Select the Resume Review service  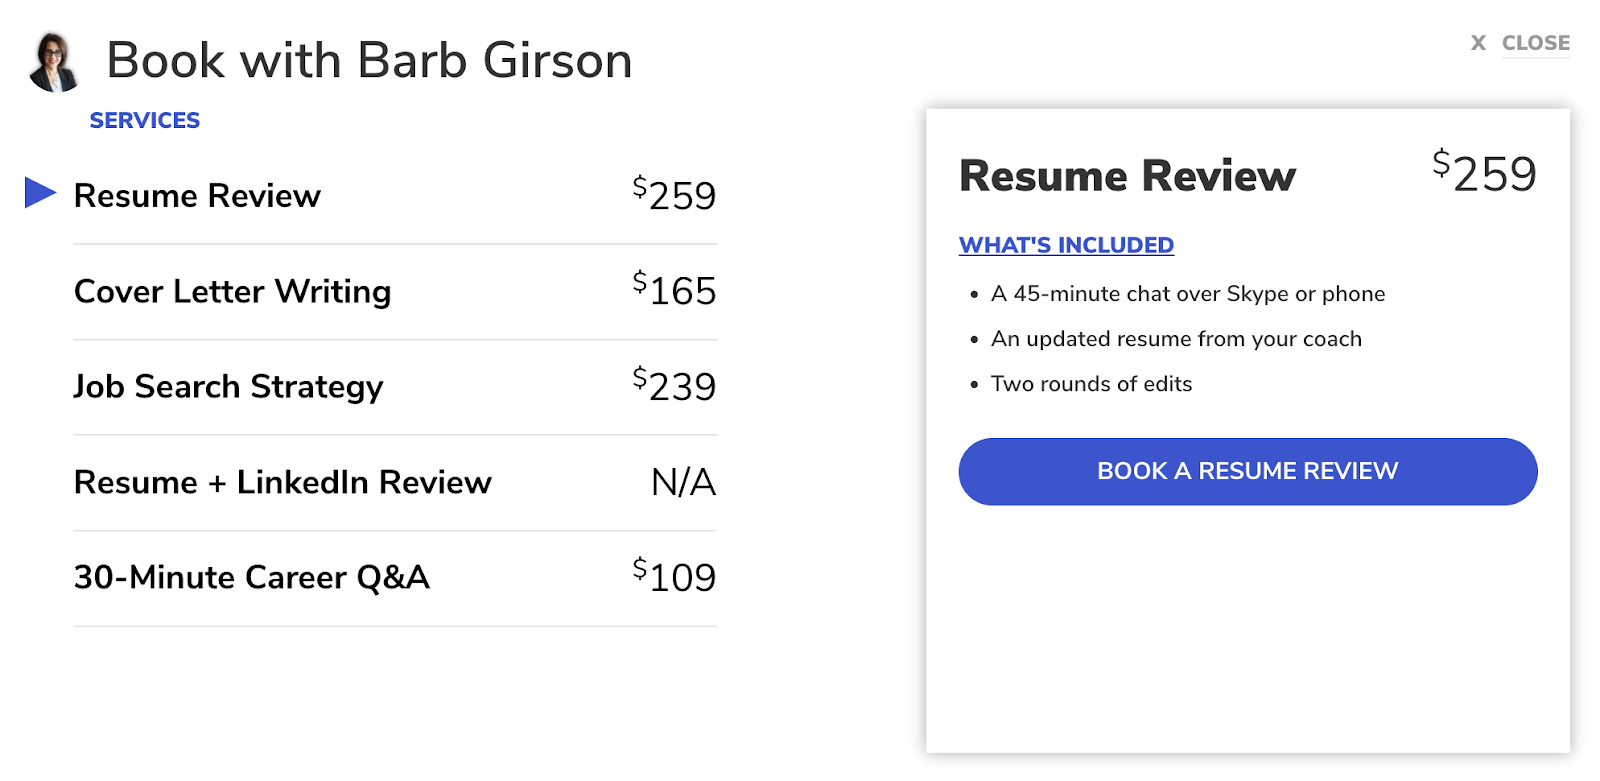click(395, 196)
